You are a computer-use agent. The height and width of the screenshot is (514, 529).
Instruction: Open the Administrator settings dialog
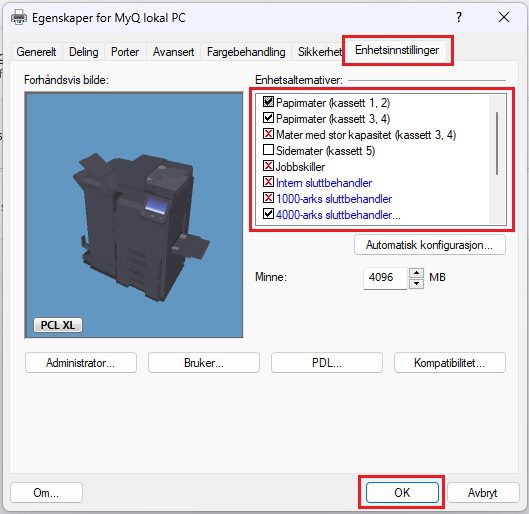tap(81, 363)
